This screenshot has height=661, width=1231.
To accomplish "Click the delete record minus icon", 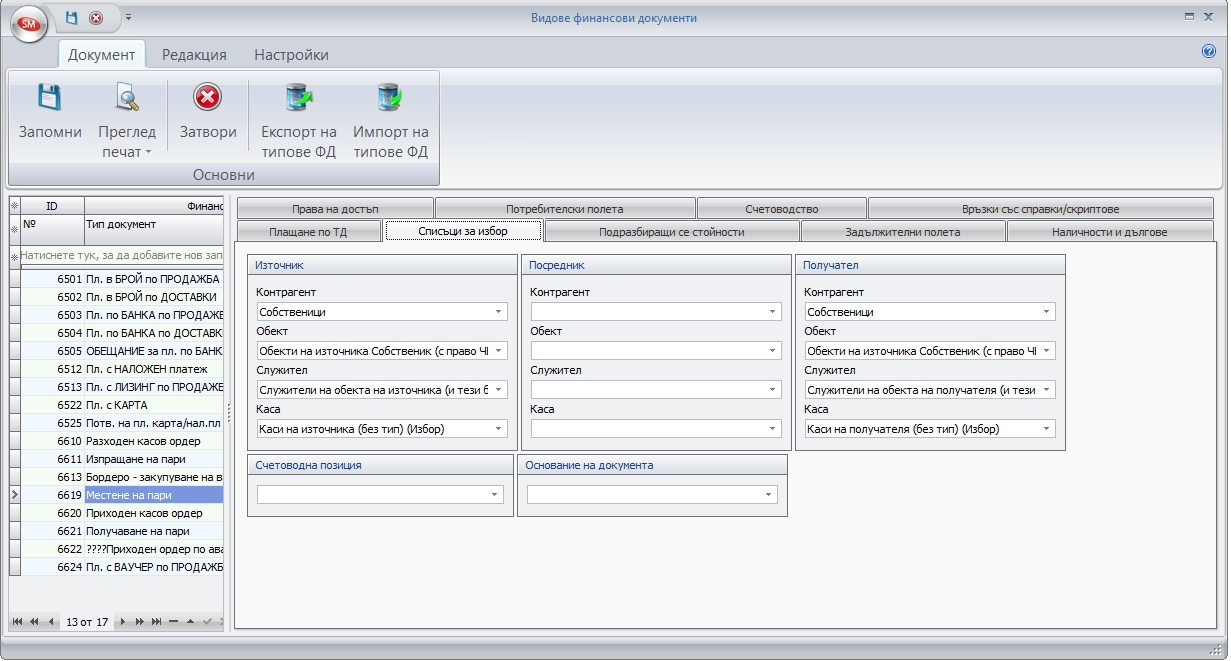I will [173, 622].
